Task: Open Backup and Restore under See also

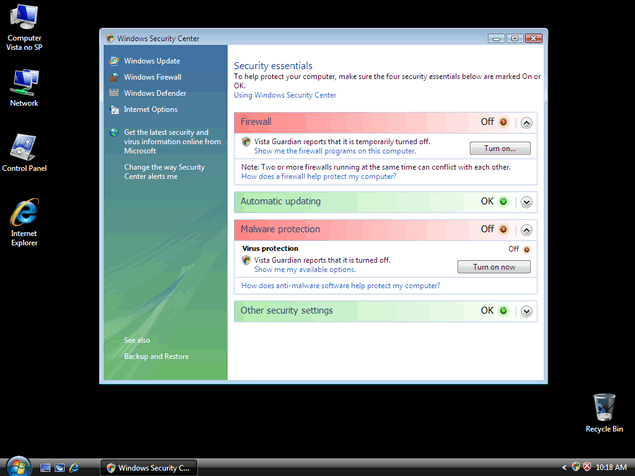Action: (156, 357)
